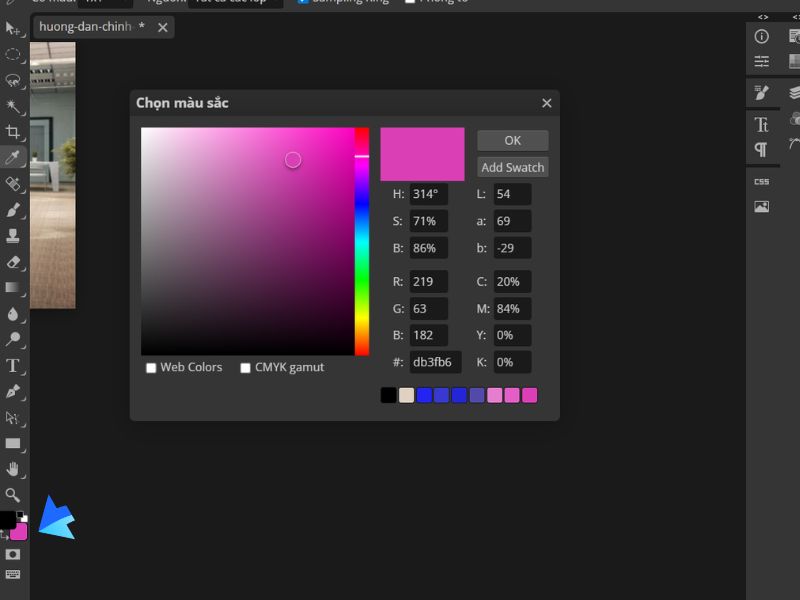Pick the beige swatch in the dialog
This screenshot has height=600, width=800.
406,395
